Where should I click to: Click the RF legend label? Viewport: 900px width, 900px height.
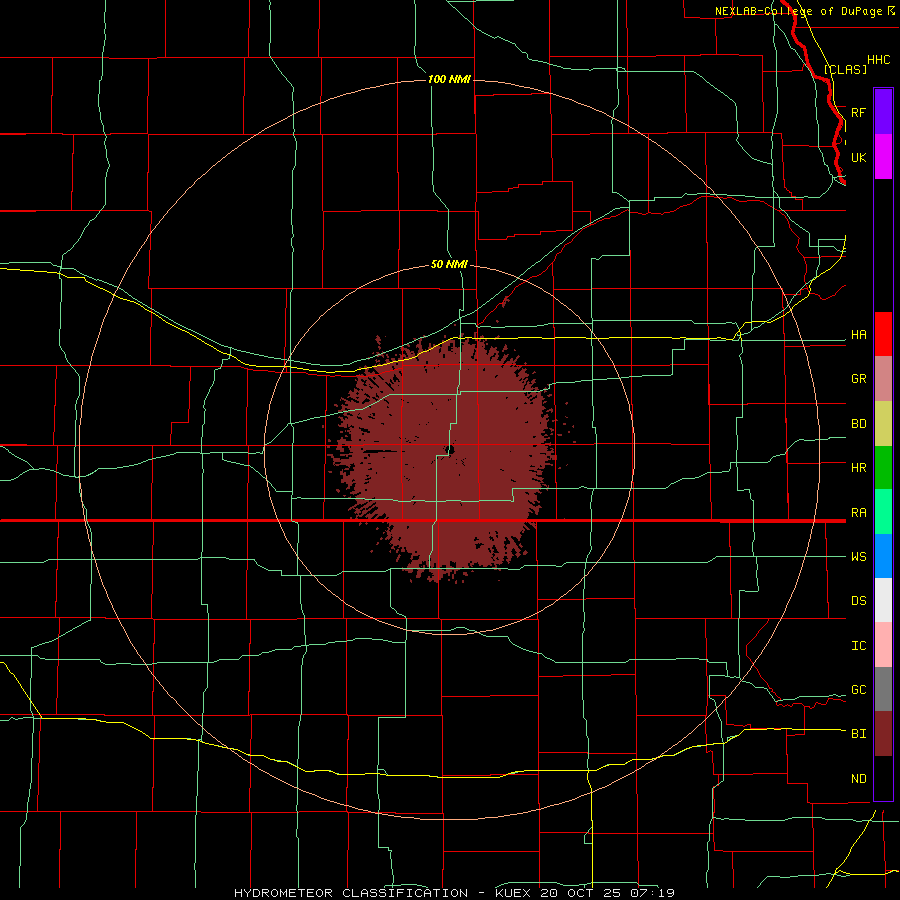click(x=858, y=112)
